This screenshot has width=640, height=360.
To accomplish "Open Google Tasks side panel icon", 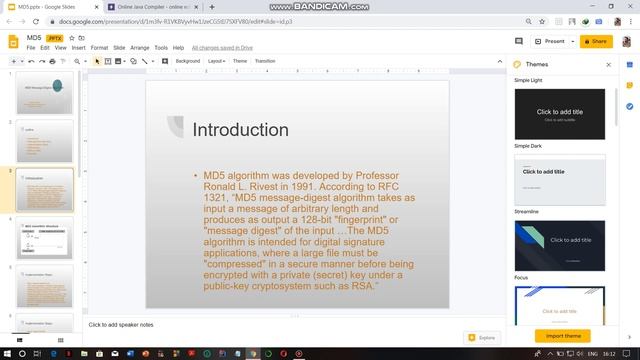I will click(629, 107).
